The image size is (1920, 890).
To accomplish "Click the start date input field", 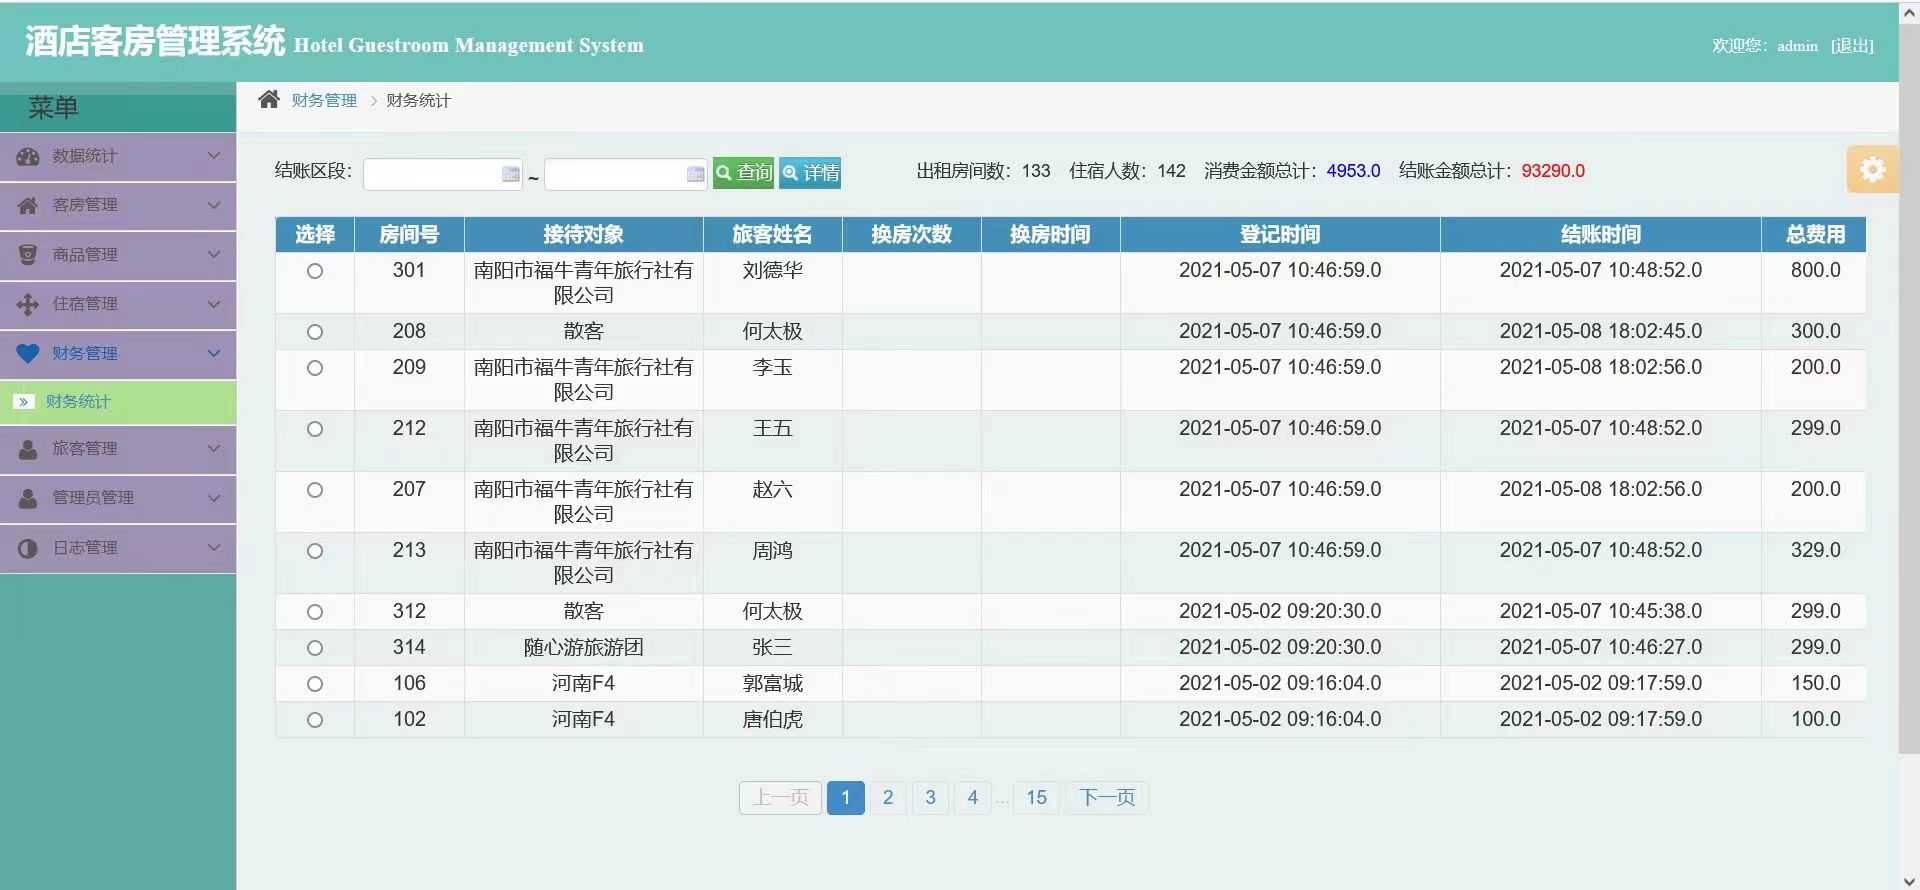I will [442, 174].
